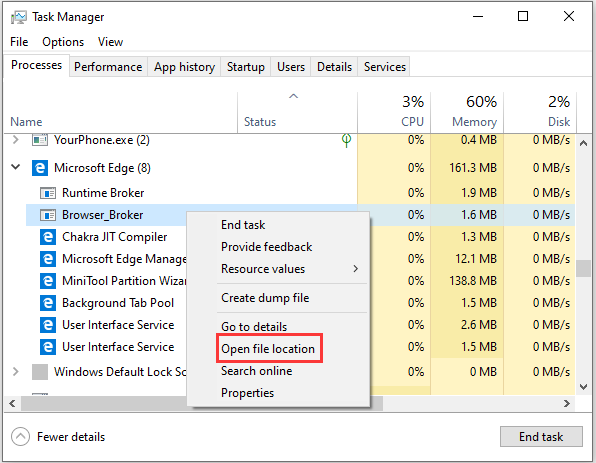Expand the Windows Default Lock Screen group
The height and width of the screenshot is (463, 596).
(x=16, y=371)
